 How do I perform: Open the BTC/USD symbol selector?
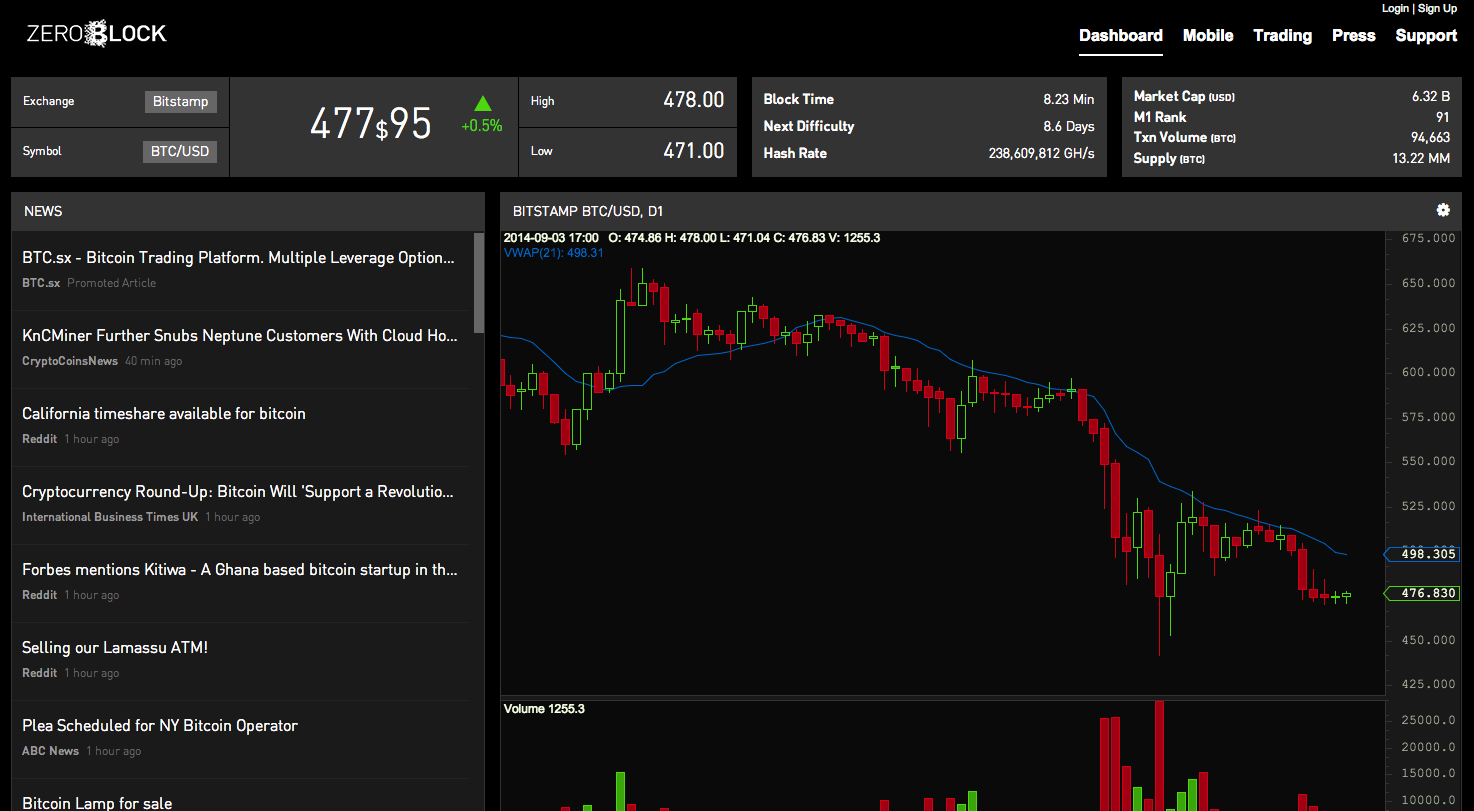click(181, 151)
